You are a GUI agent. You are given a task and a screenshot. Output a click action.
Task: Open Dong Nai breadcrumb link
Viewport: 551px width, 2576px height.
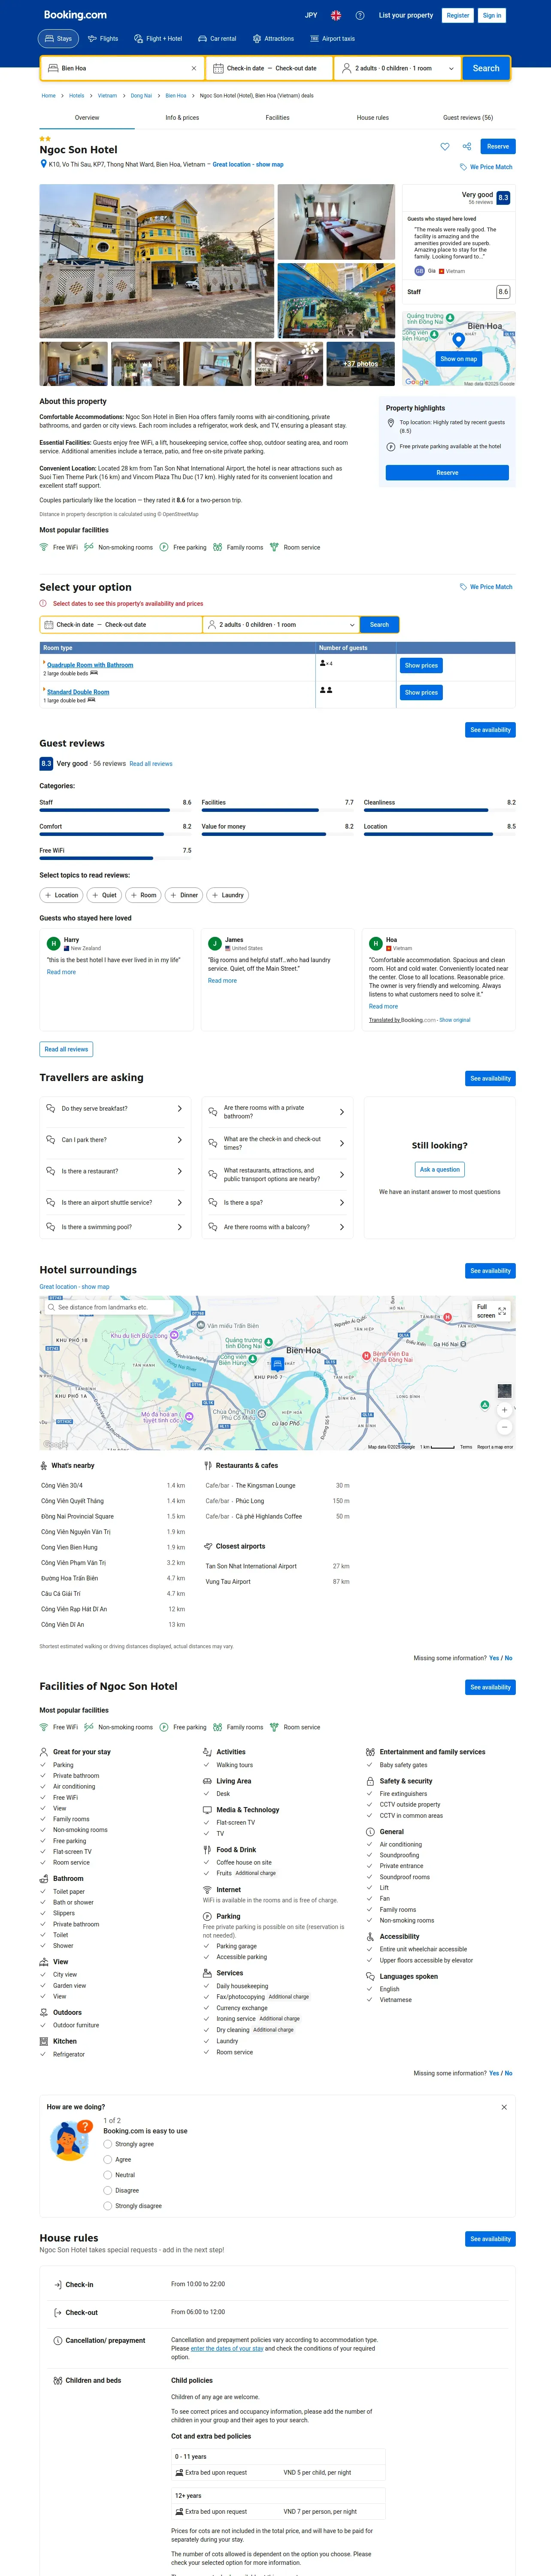click(x=141, y=96)
